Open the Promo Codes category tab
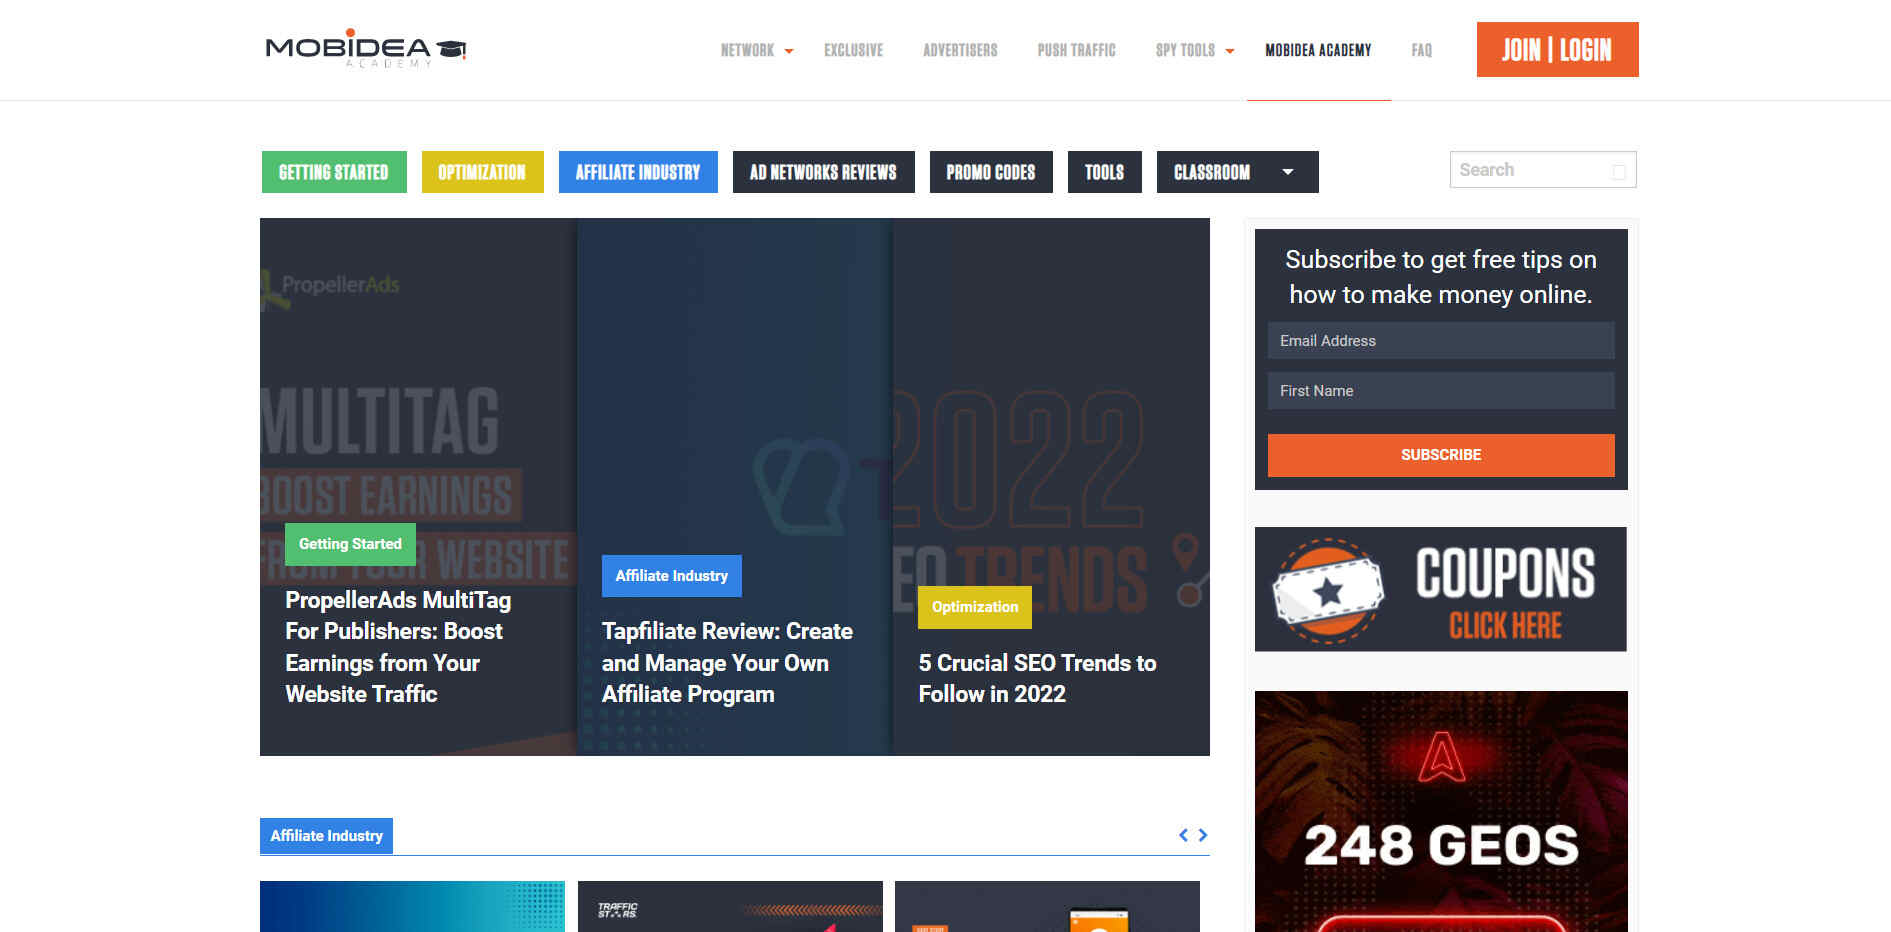Image resolution: width=1891 pixels, height=932 pixels. (x=991, y=172)
